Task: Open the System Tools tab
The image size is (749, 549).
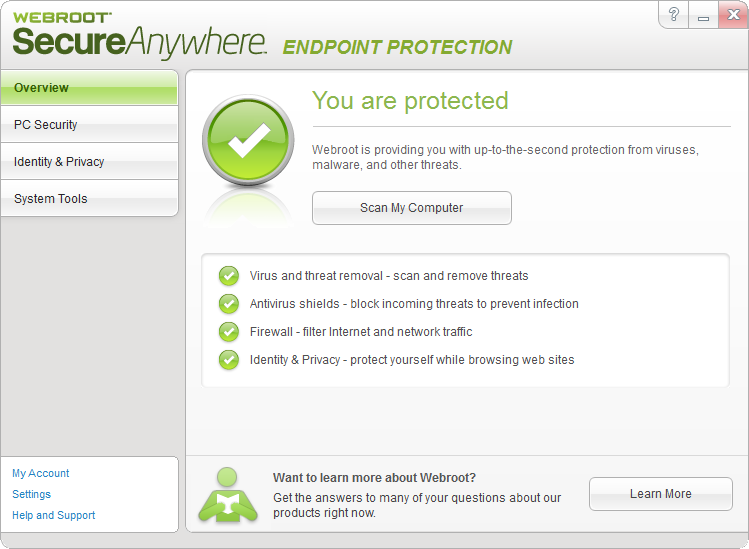Action: [x=89, y=199]
